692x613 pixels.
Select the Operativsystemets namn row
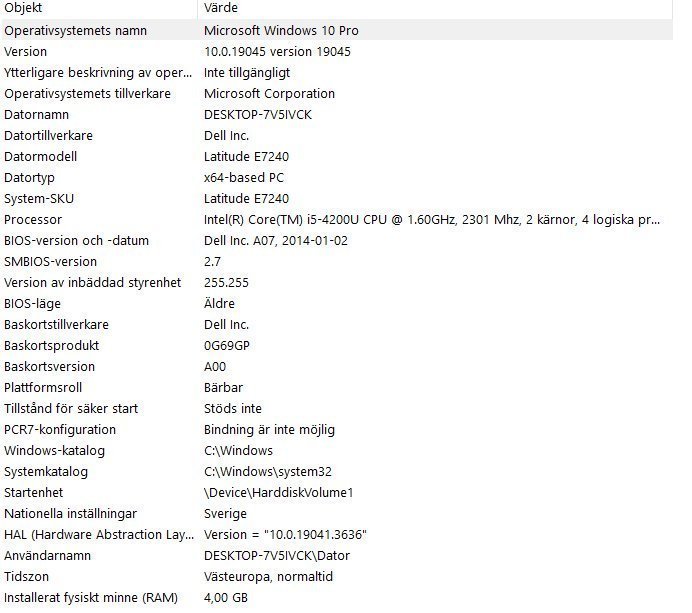(90, 31)
